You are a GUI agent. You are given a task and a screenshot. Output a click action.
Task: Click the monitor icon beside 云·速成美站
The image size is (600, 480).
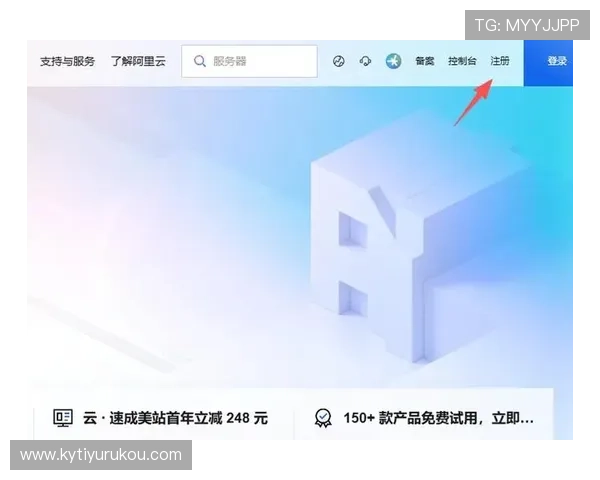coord(63,418)
